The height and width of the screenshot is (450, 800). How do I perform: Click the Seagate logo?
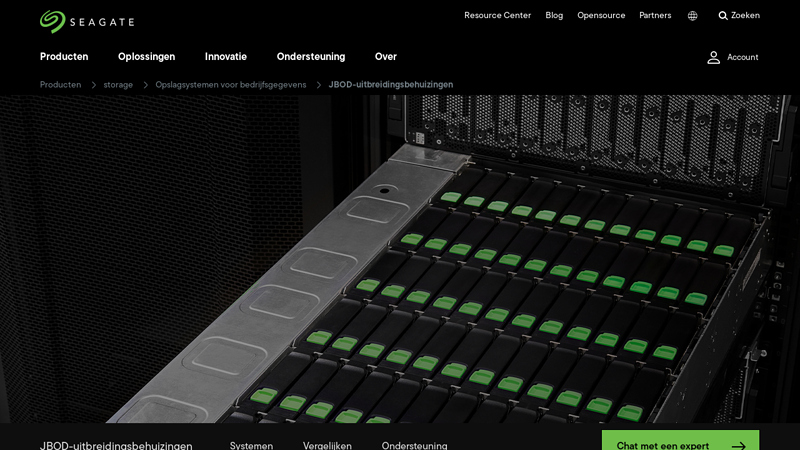(87, 21)
